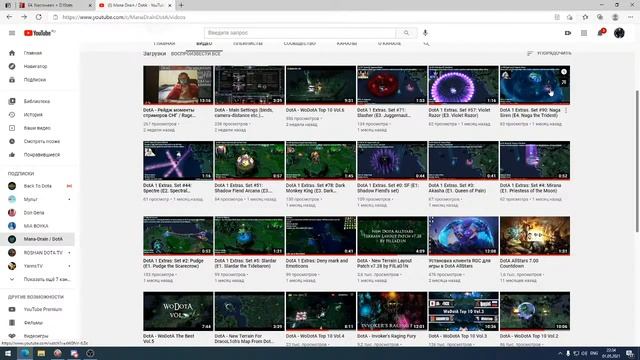
Task: Open Ваши видео in sidebar
Action: point(38,128)
